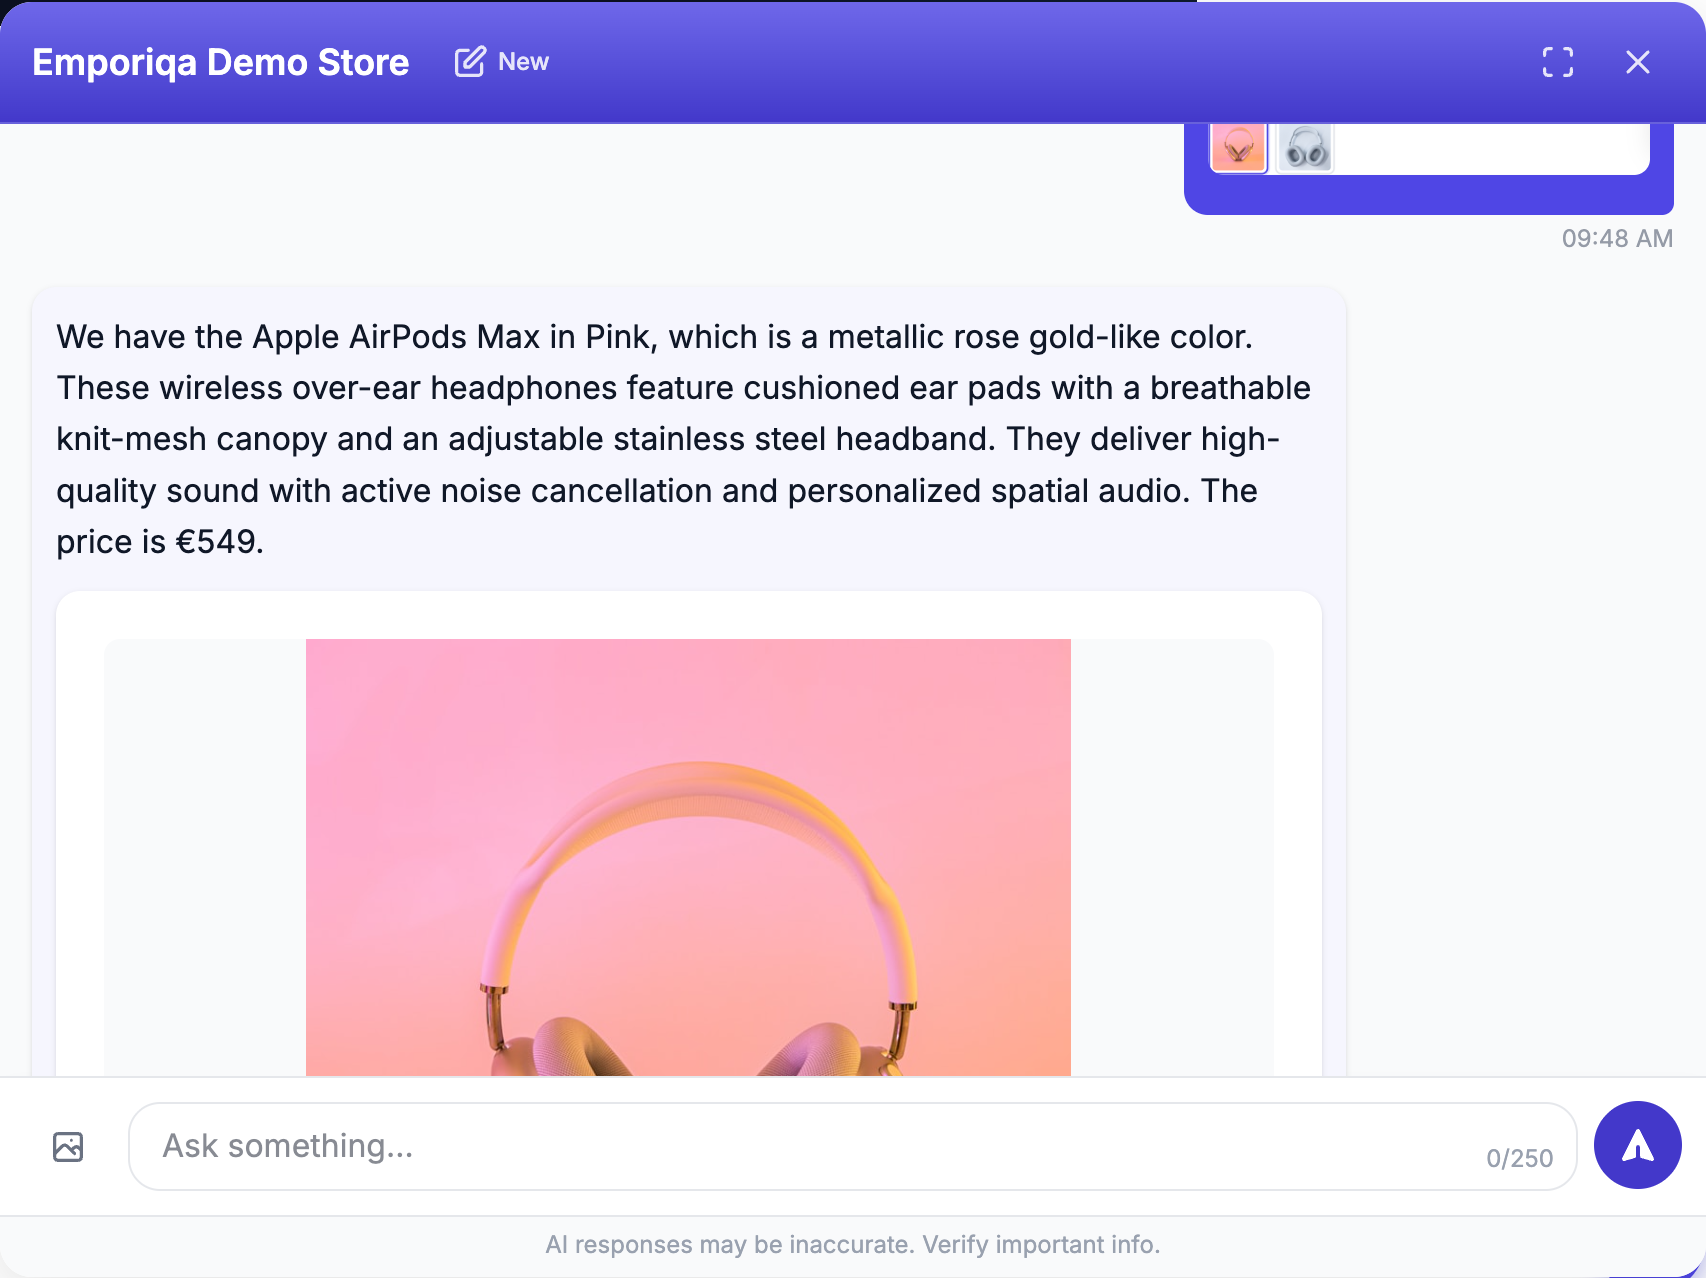This screenshot has width=1706, height=1278.
Task: Focus the Ask something input field
Action: pyautogui.click(x=852, y=1146)
